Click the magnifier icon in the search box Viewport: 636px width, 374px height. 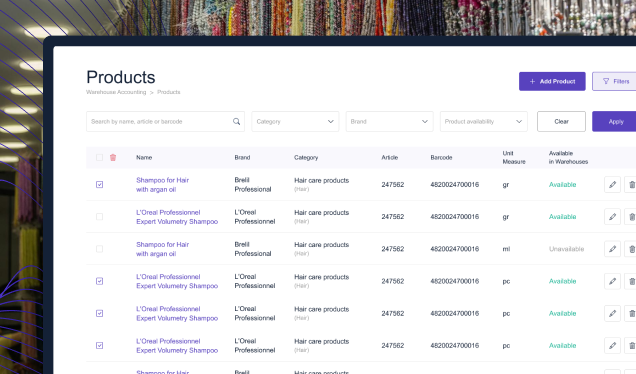pyautogui.click(x=236, y=121)
